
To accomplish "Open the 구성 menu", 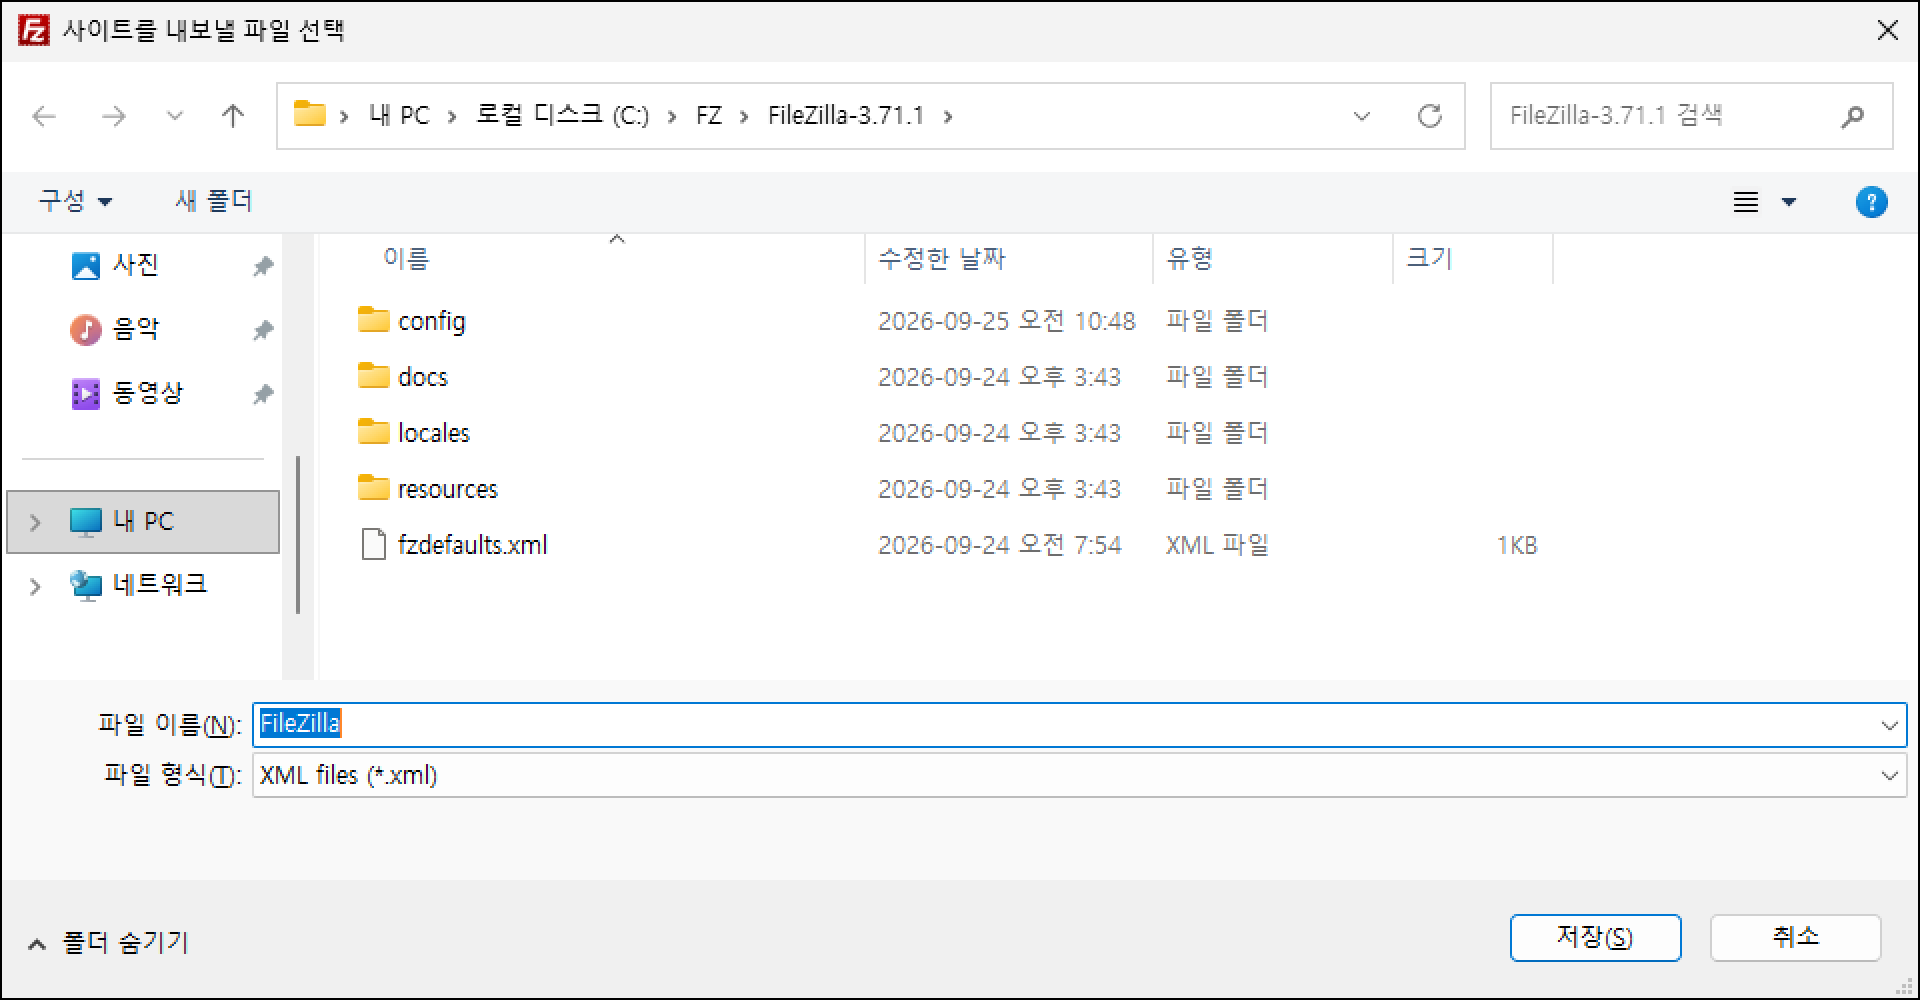I will point(76,201).
